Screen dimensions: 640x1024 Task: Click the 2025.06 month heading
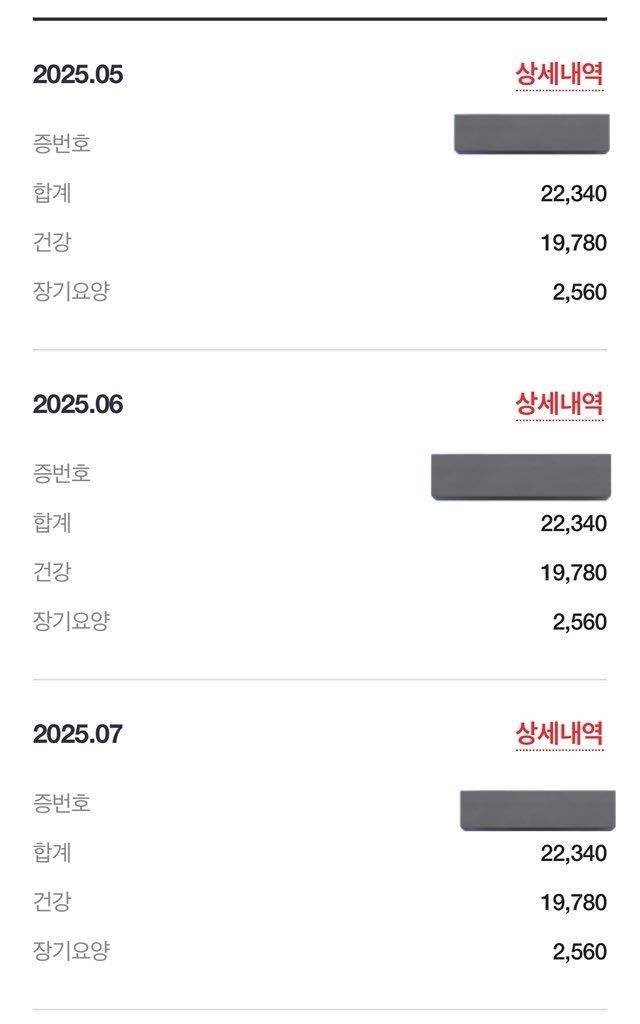78,405
